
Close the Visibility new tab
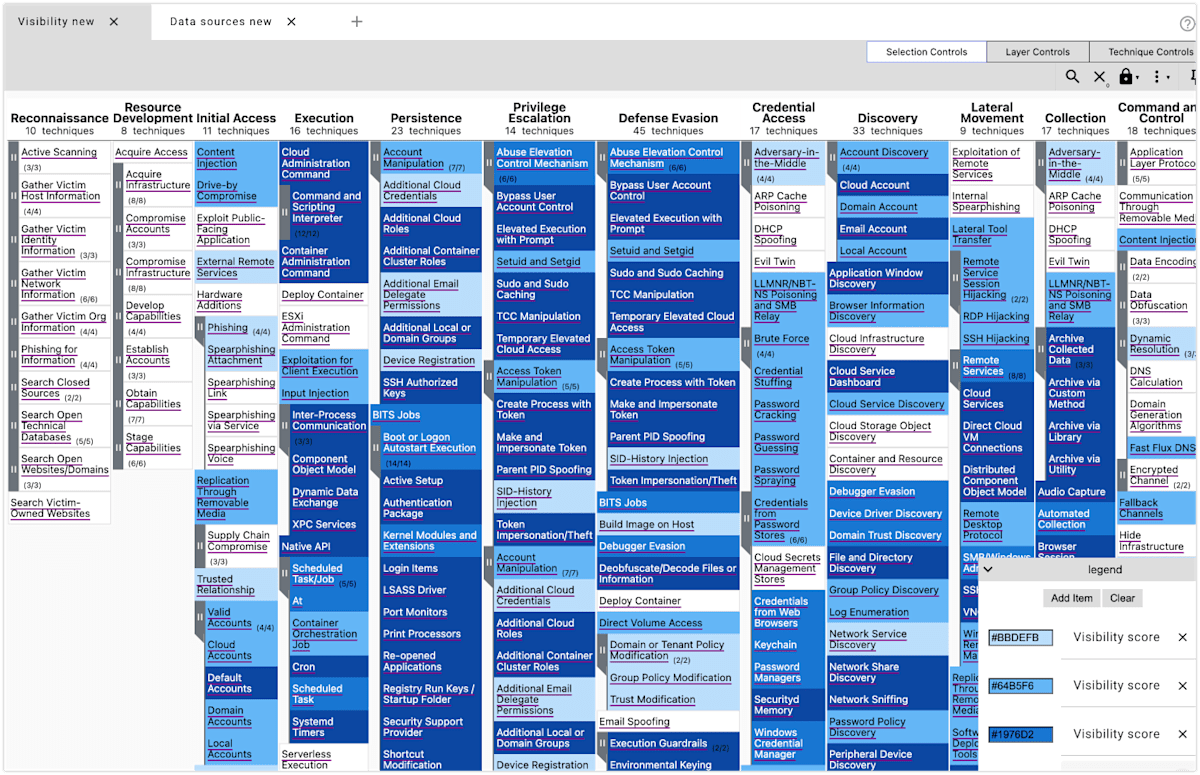114,21
